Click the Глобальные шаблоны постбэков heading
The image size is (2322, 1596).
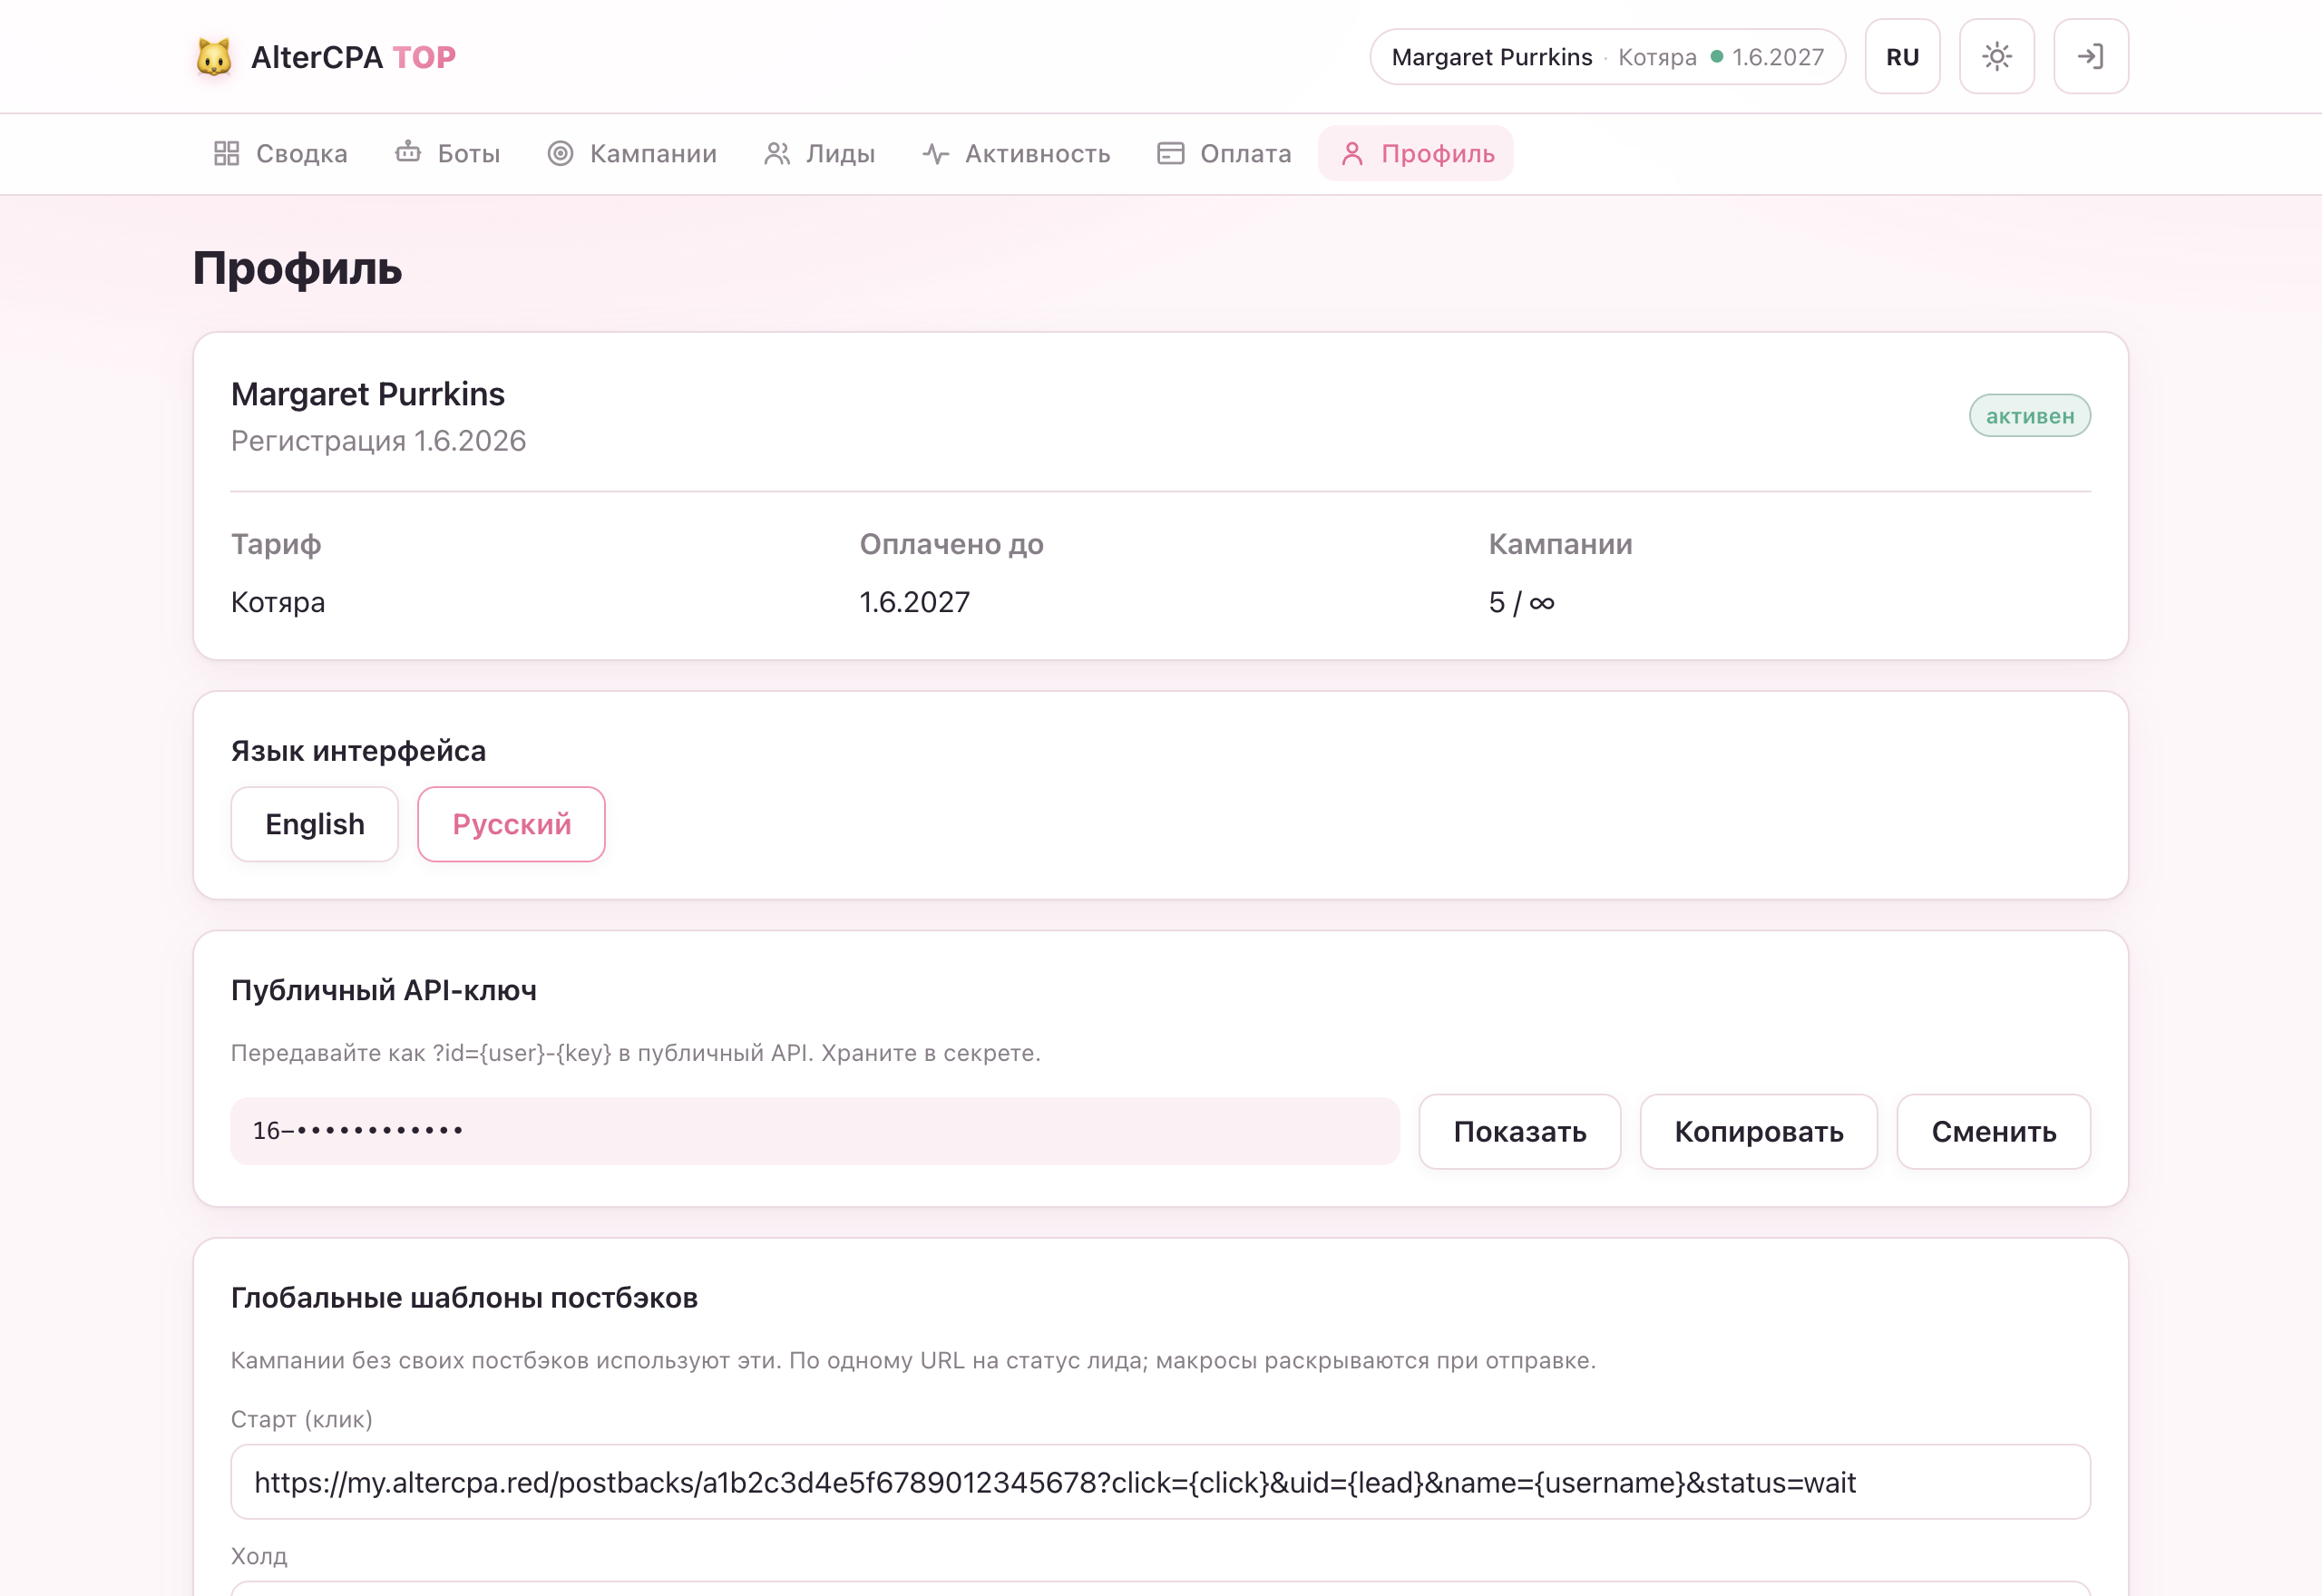pyautogui.click(x=464, y=1298)
